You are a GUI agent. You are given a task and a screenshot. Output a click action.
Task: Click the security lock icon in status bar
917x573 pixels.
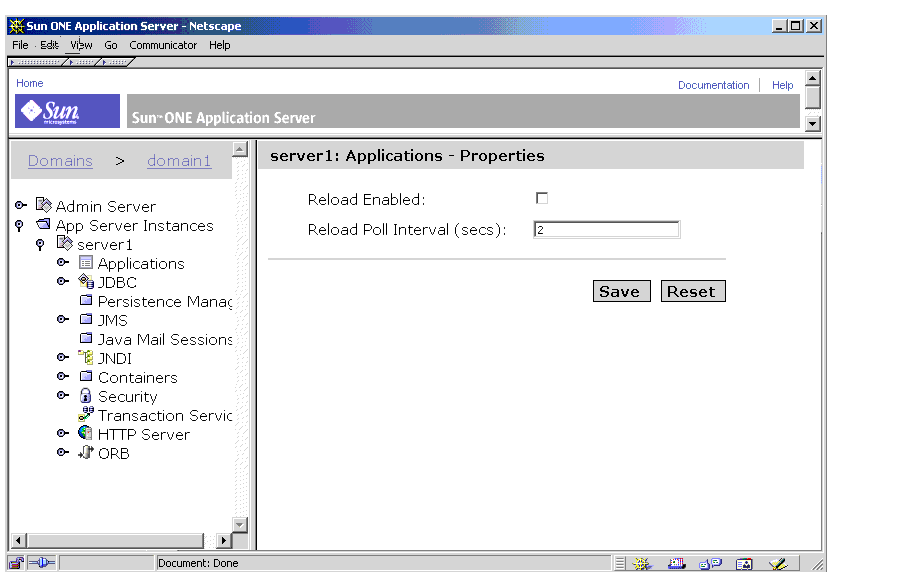[x=16, y=563]
